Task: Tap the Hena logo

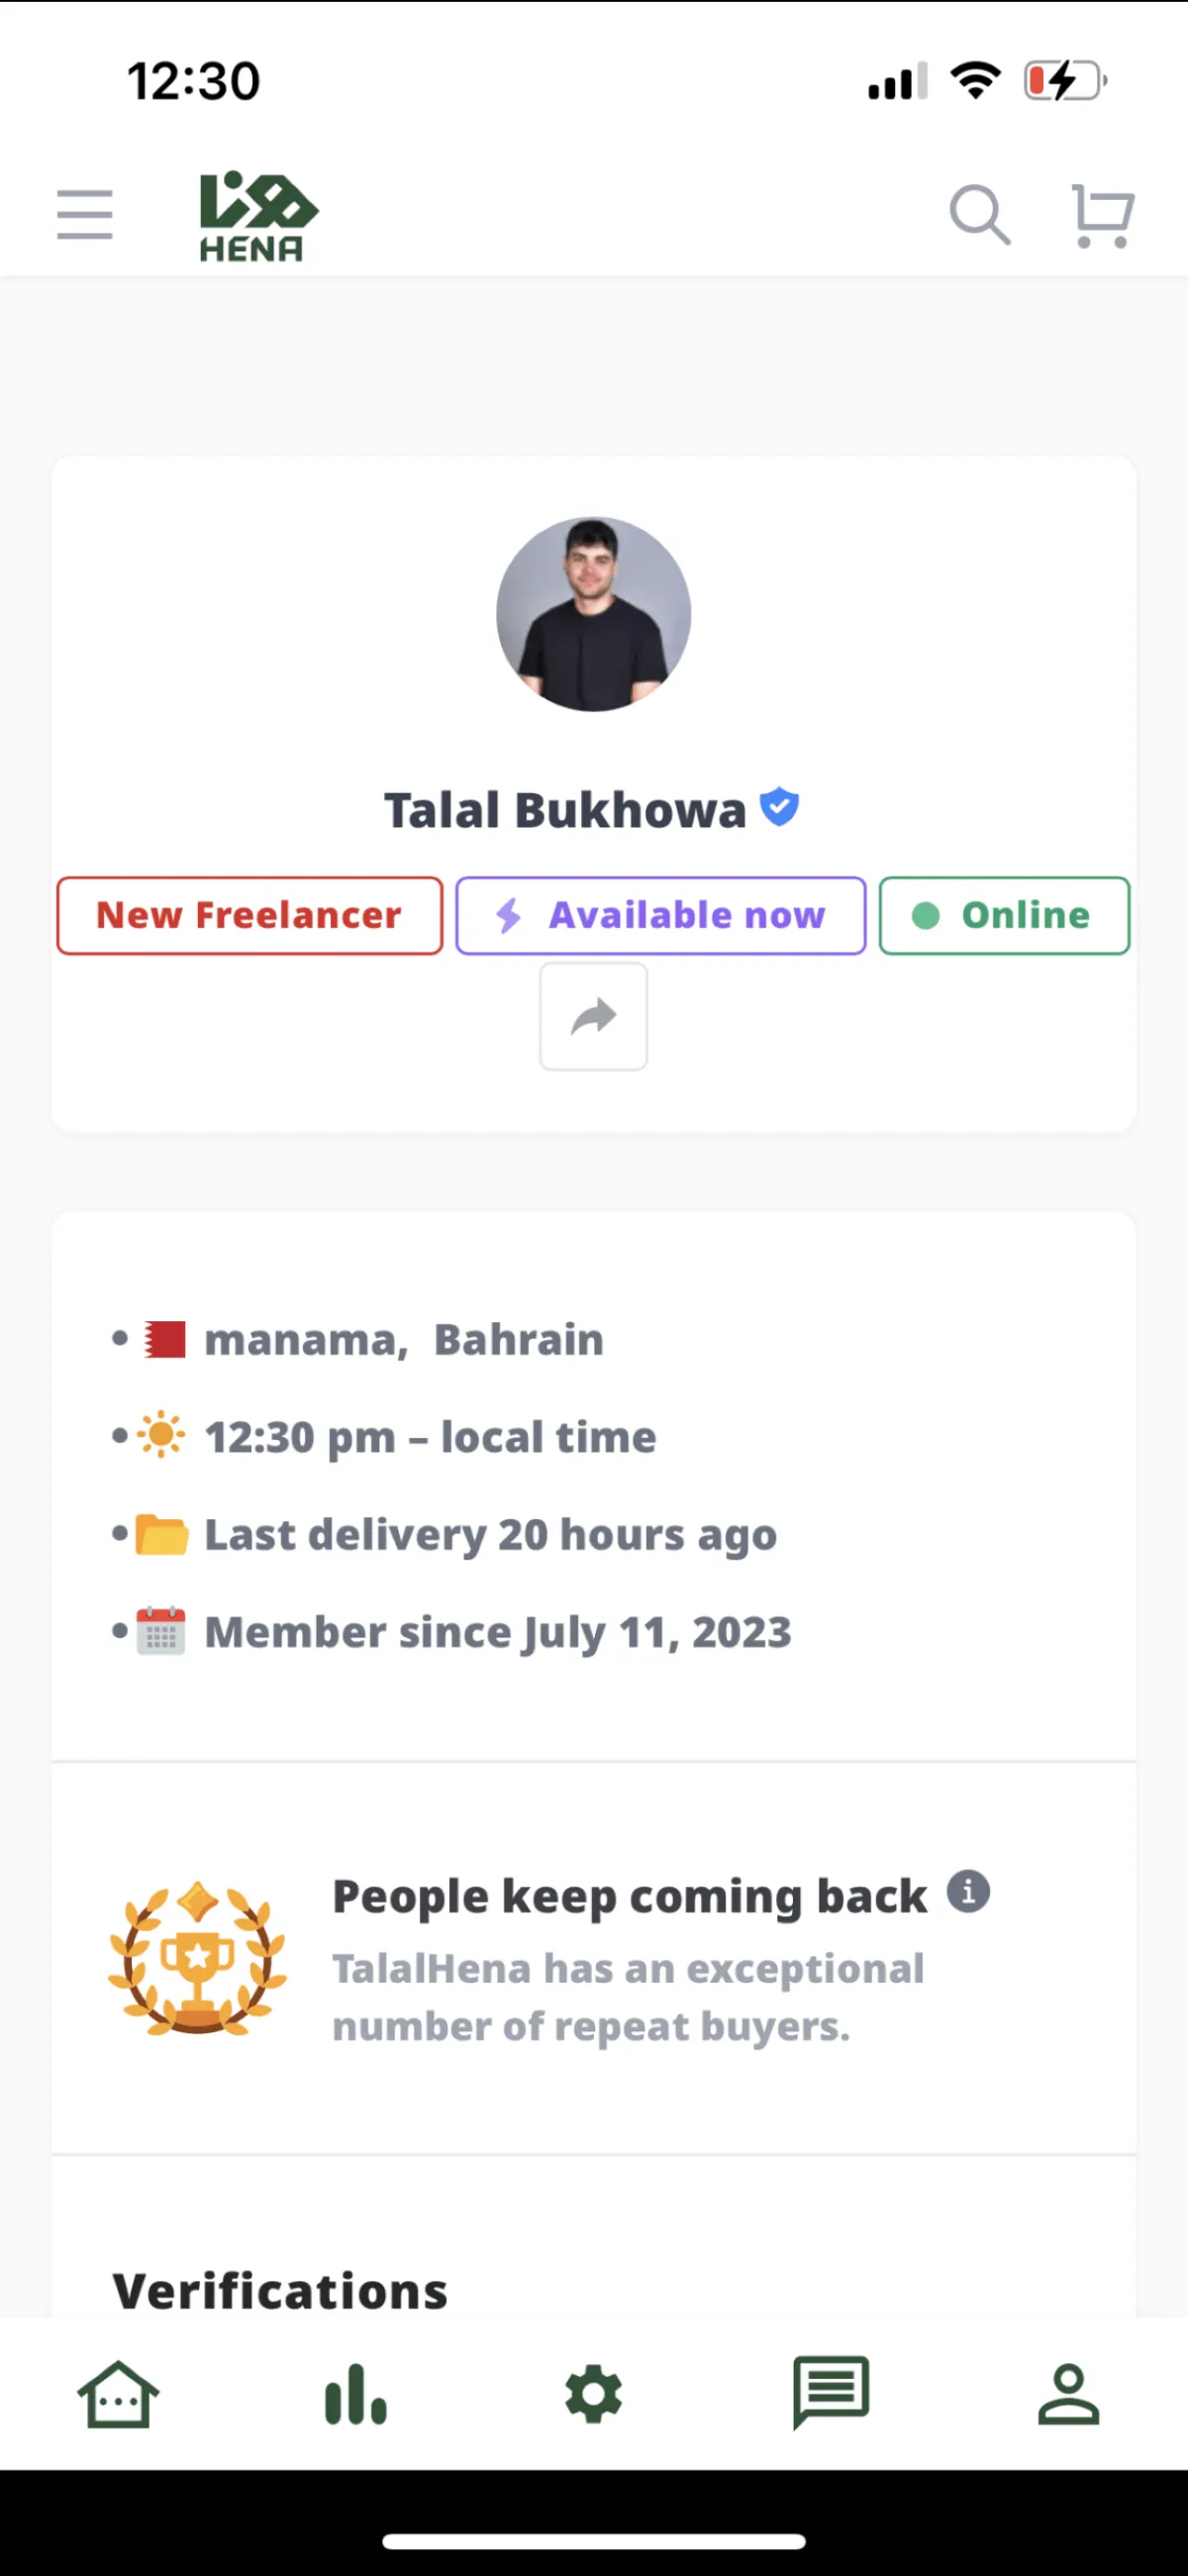Action: [258, 216]
